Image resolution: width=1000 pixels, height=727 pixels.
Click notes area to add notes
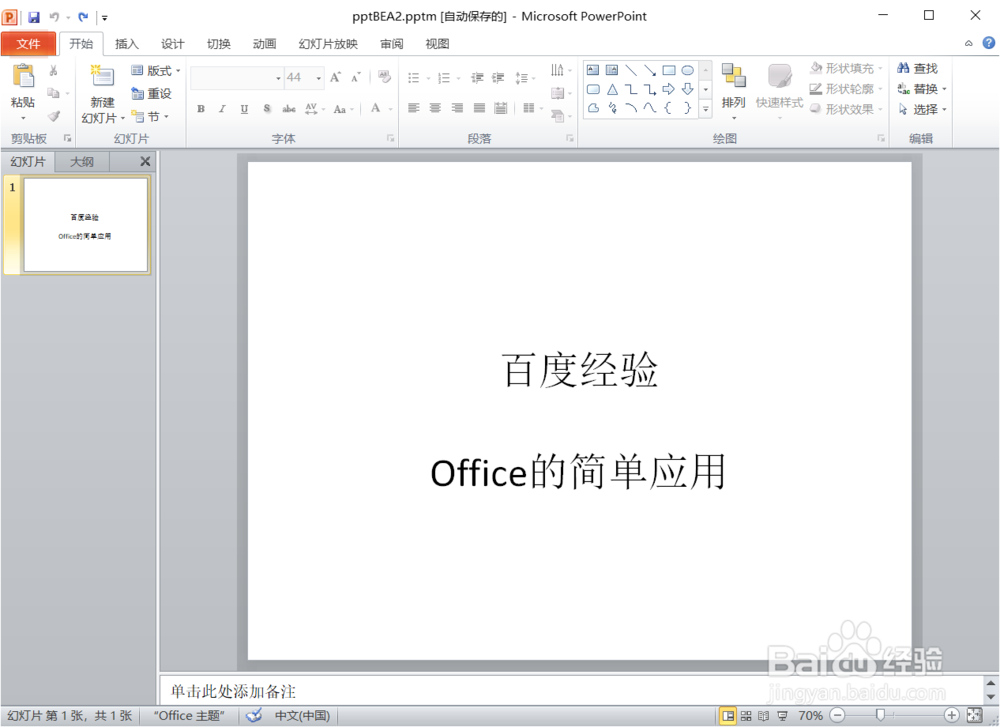(x=571, y=691)
